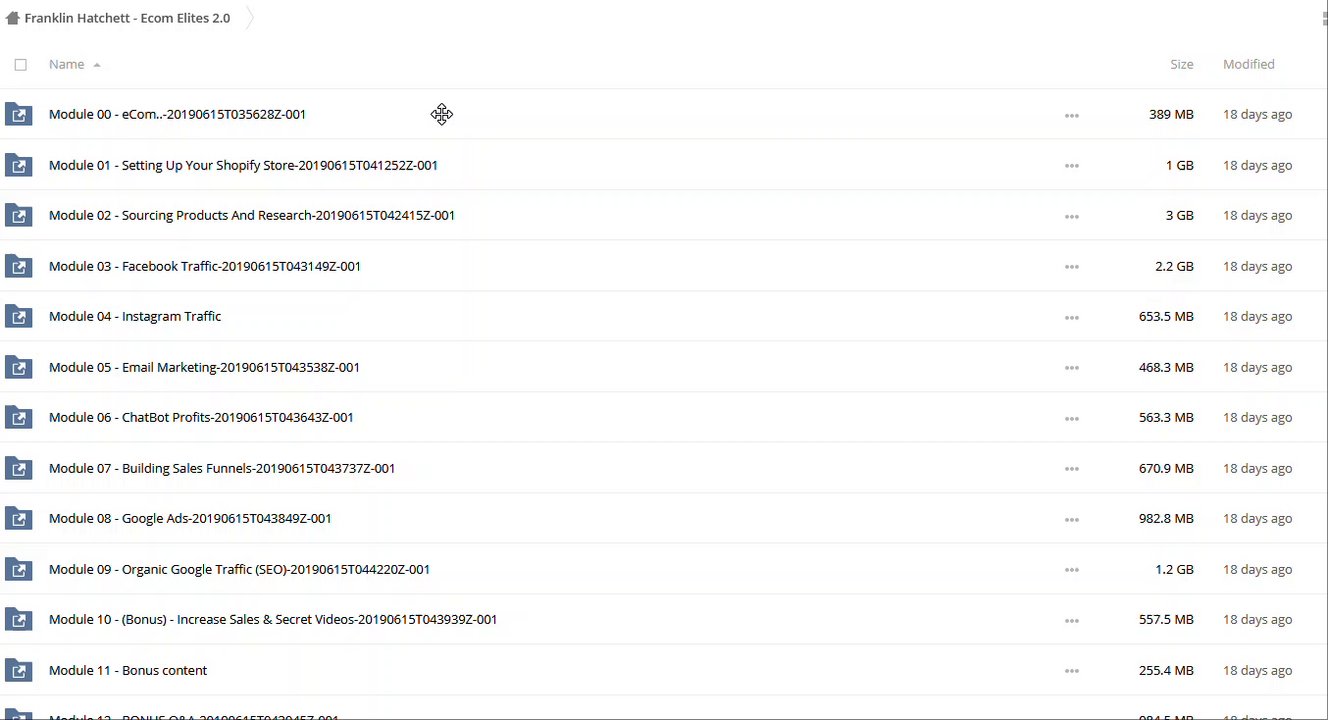Sort files by the Name column
Screen dimensions: 1328x720
(67, 64)
